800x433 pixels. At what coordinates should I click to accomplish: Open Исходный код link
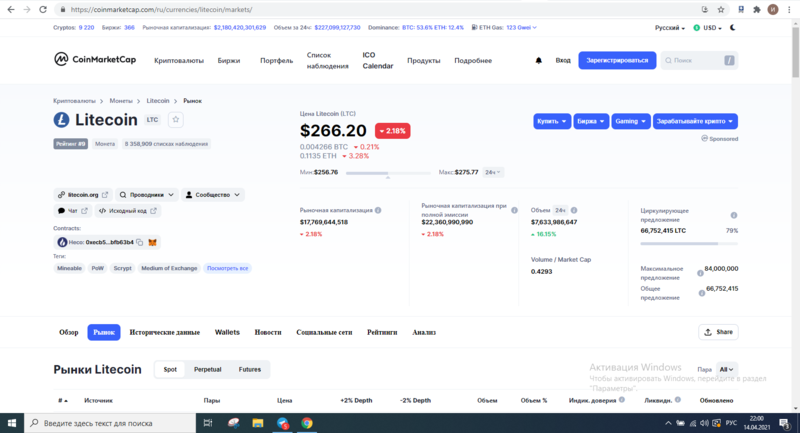128,211
